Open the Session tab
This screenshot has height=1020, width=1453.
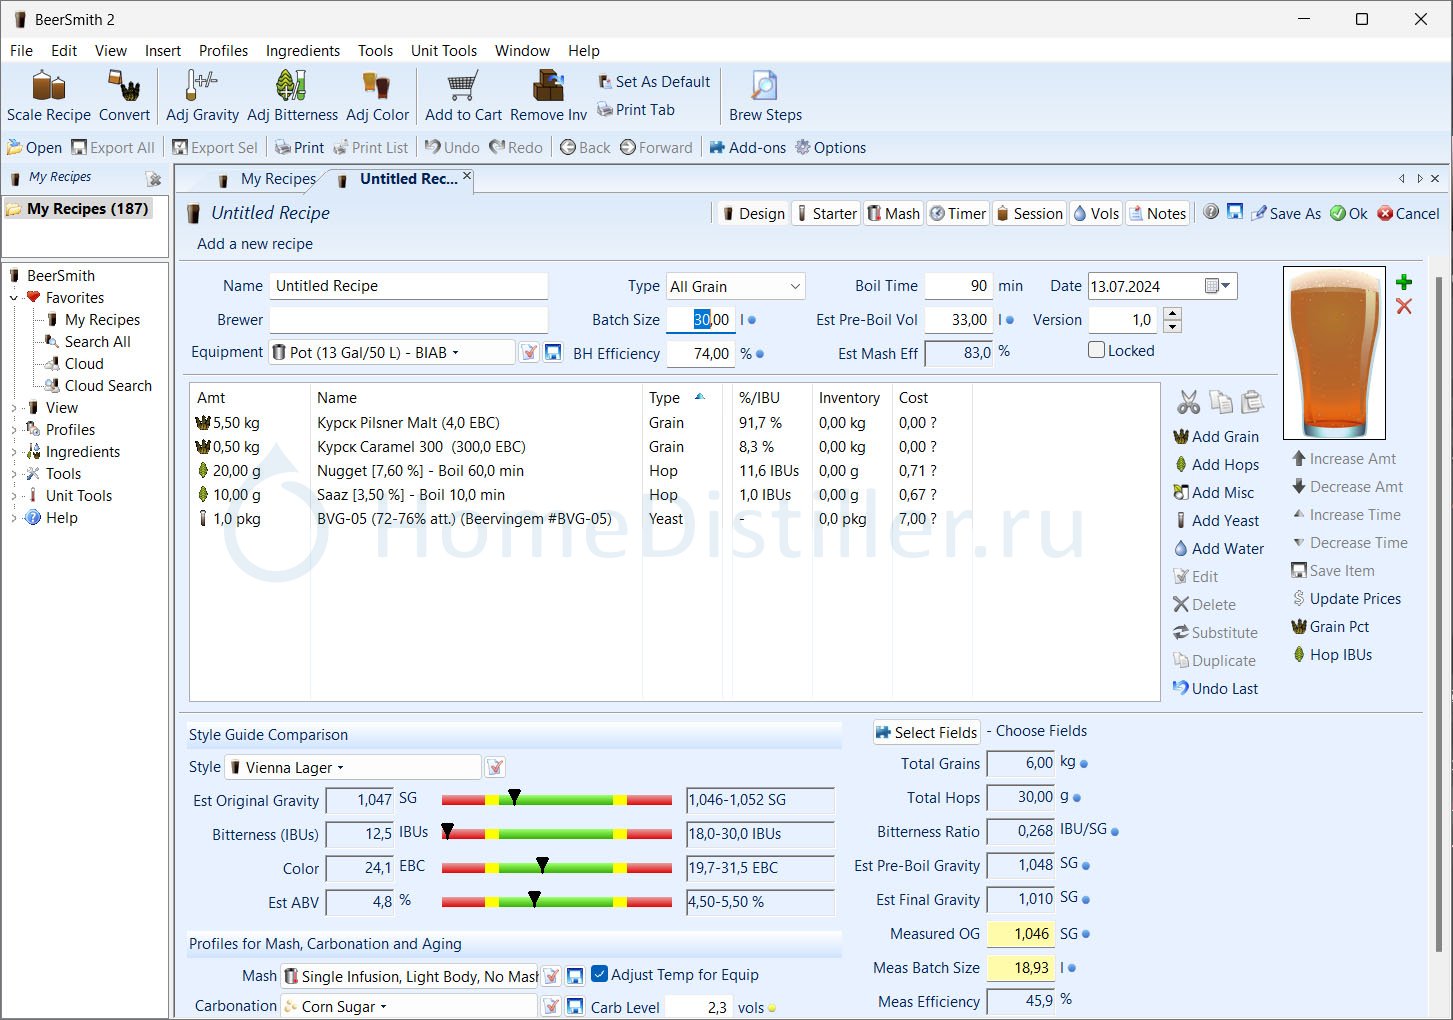[x=1029, y=213]
